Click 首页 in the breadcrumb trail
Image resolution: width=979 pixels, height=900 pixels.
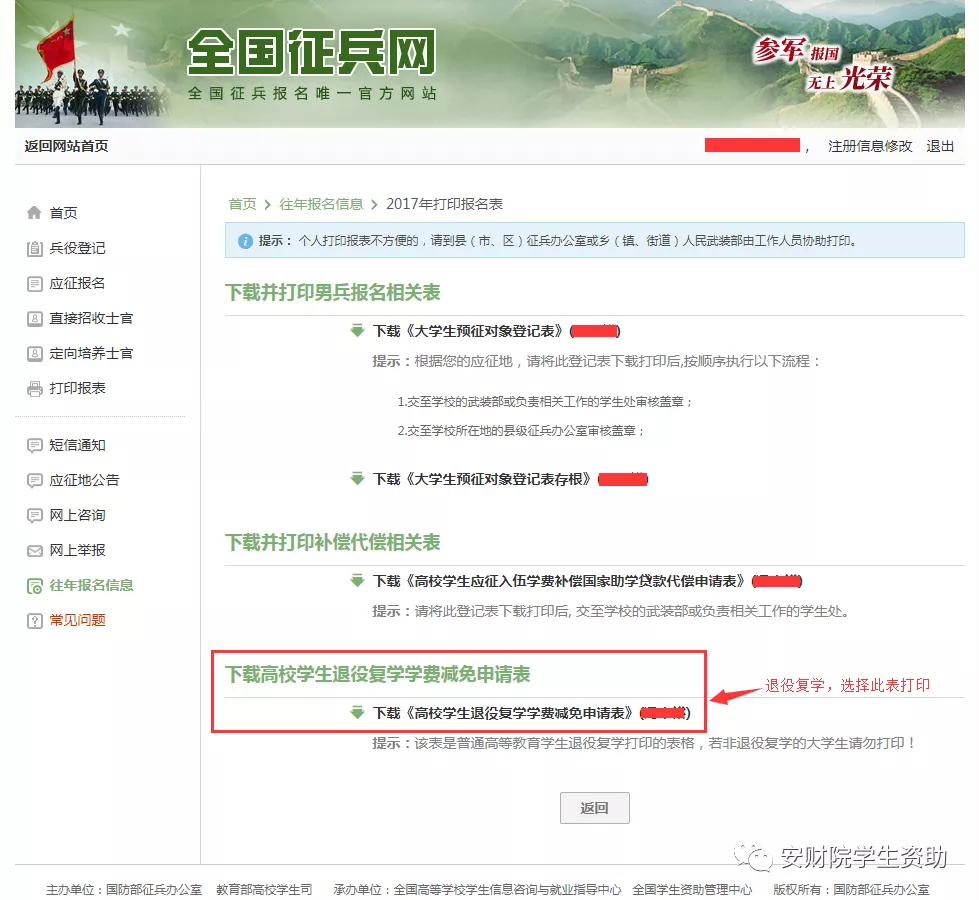click(242, 204)
